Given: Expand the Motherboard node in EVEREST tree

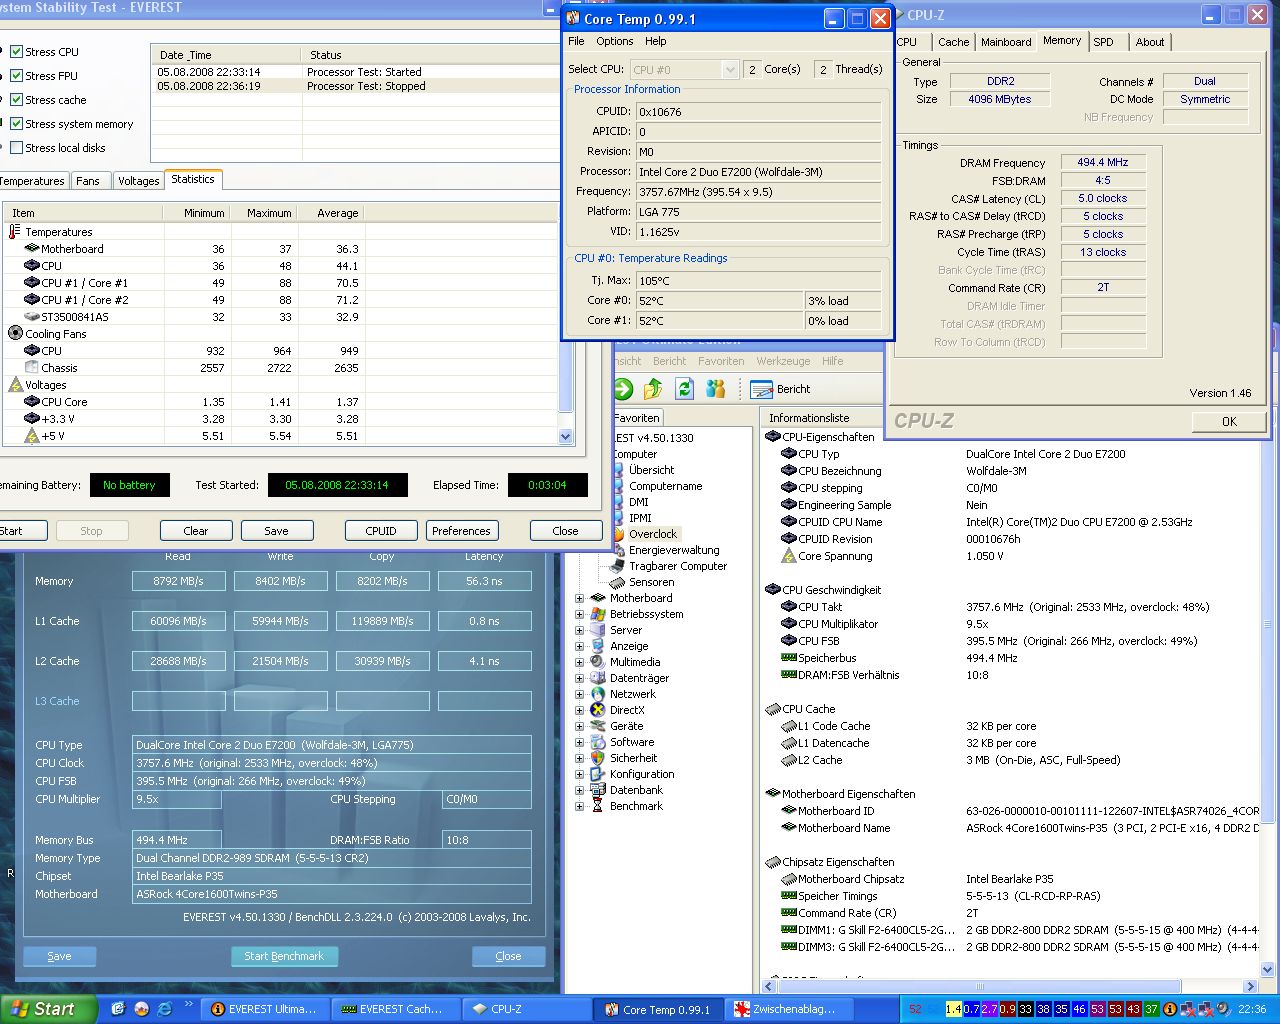Looking at the screenshot, I should pyautogui.click(x=579, y=598).
